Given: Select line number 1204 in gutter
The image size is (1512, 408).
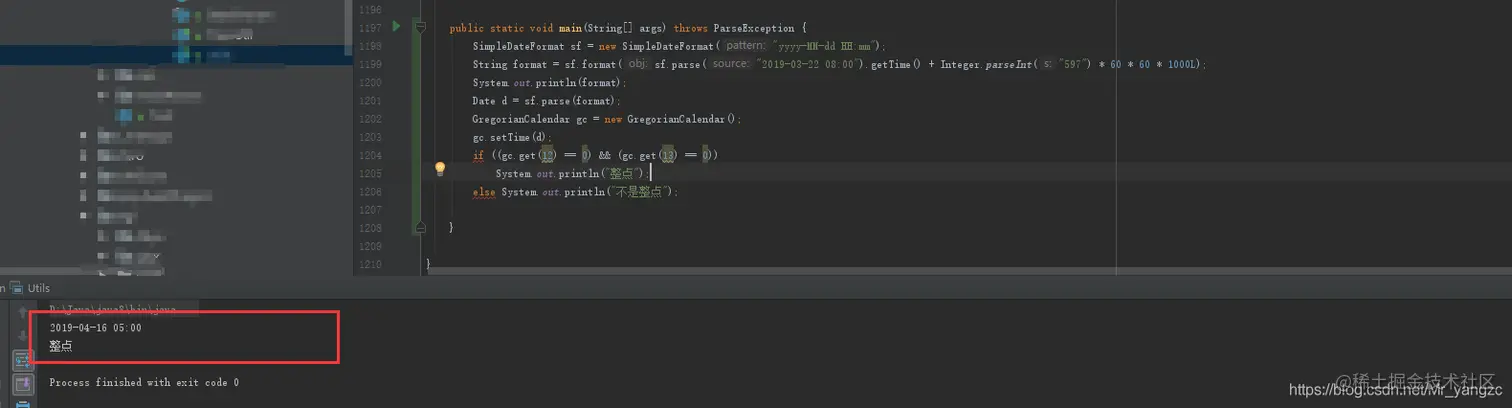Looking at the screenshot, I should 369,155.
